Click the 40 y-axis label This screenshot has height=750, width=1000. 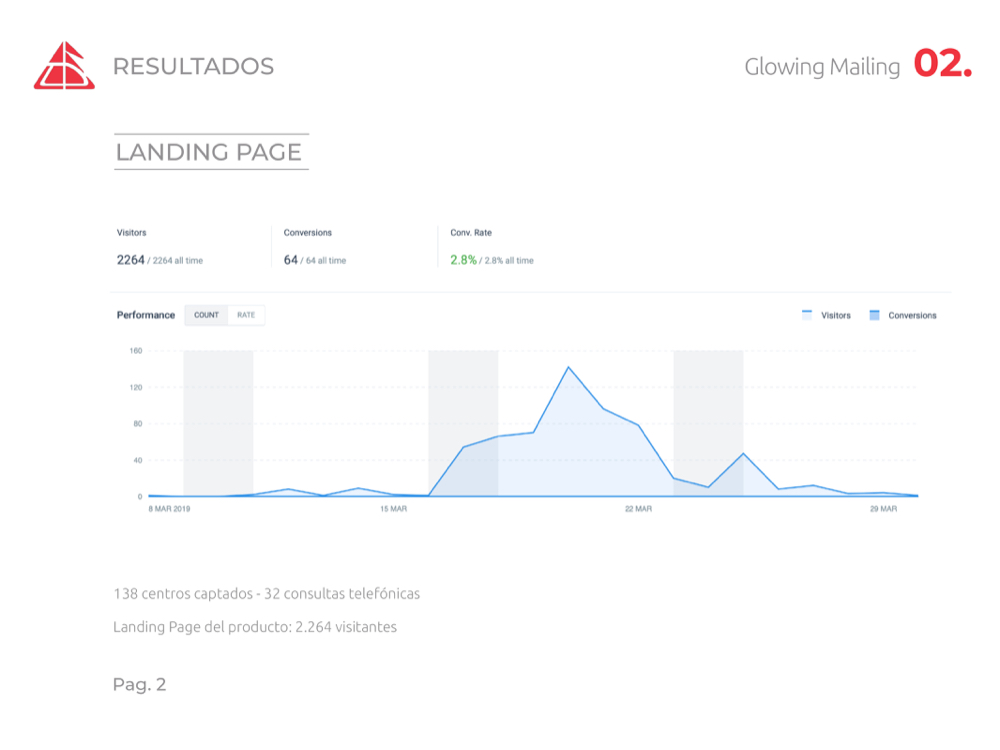pos(138,460)
